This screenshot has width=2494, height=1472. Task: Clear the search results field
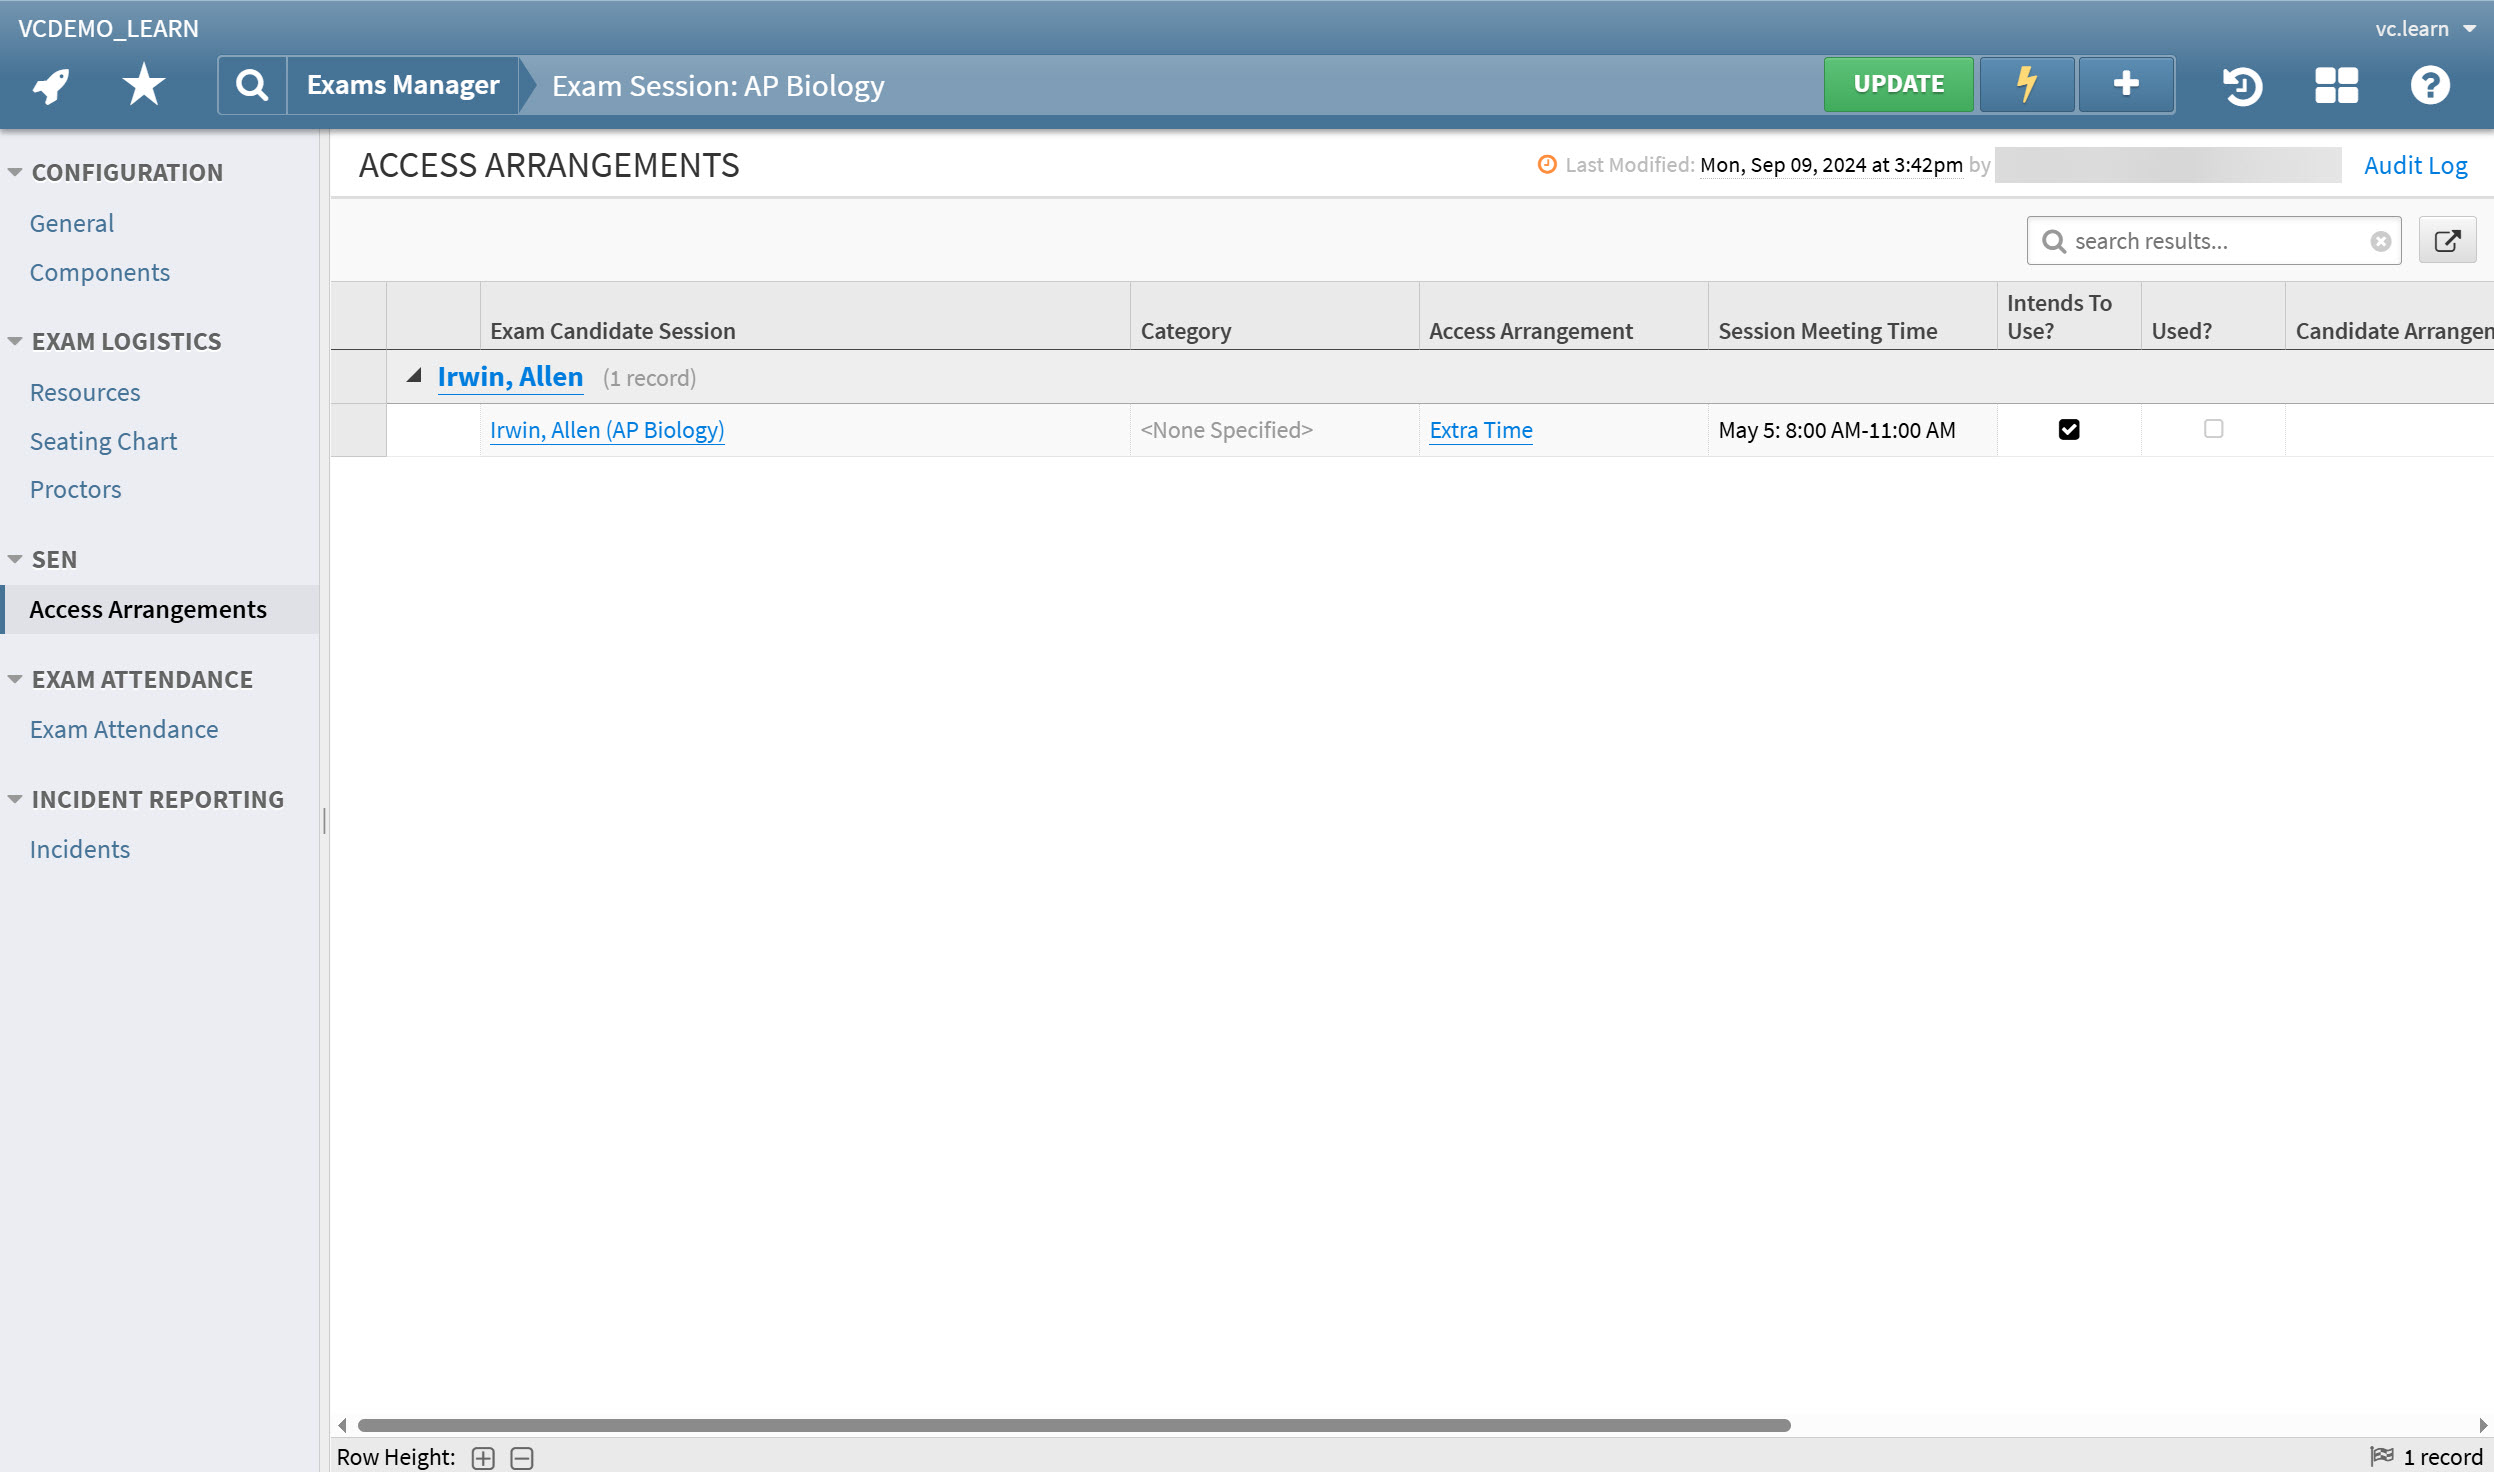pos(2381,241)
